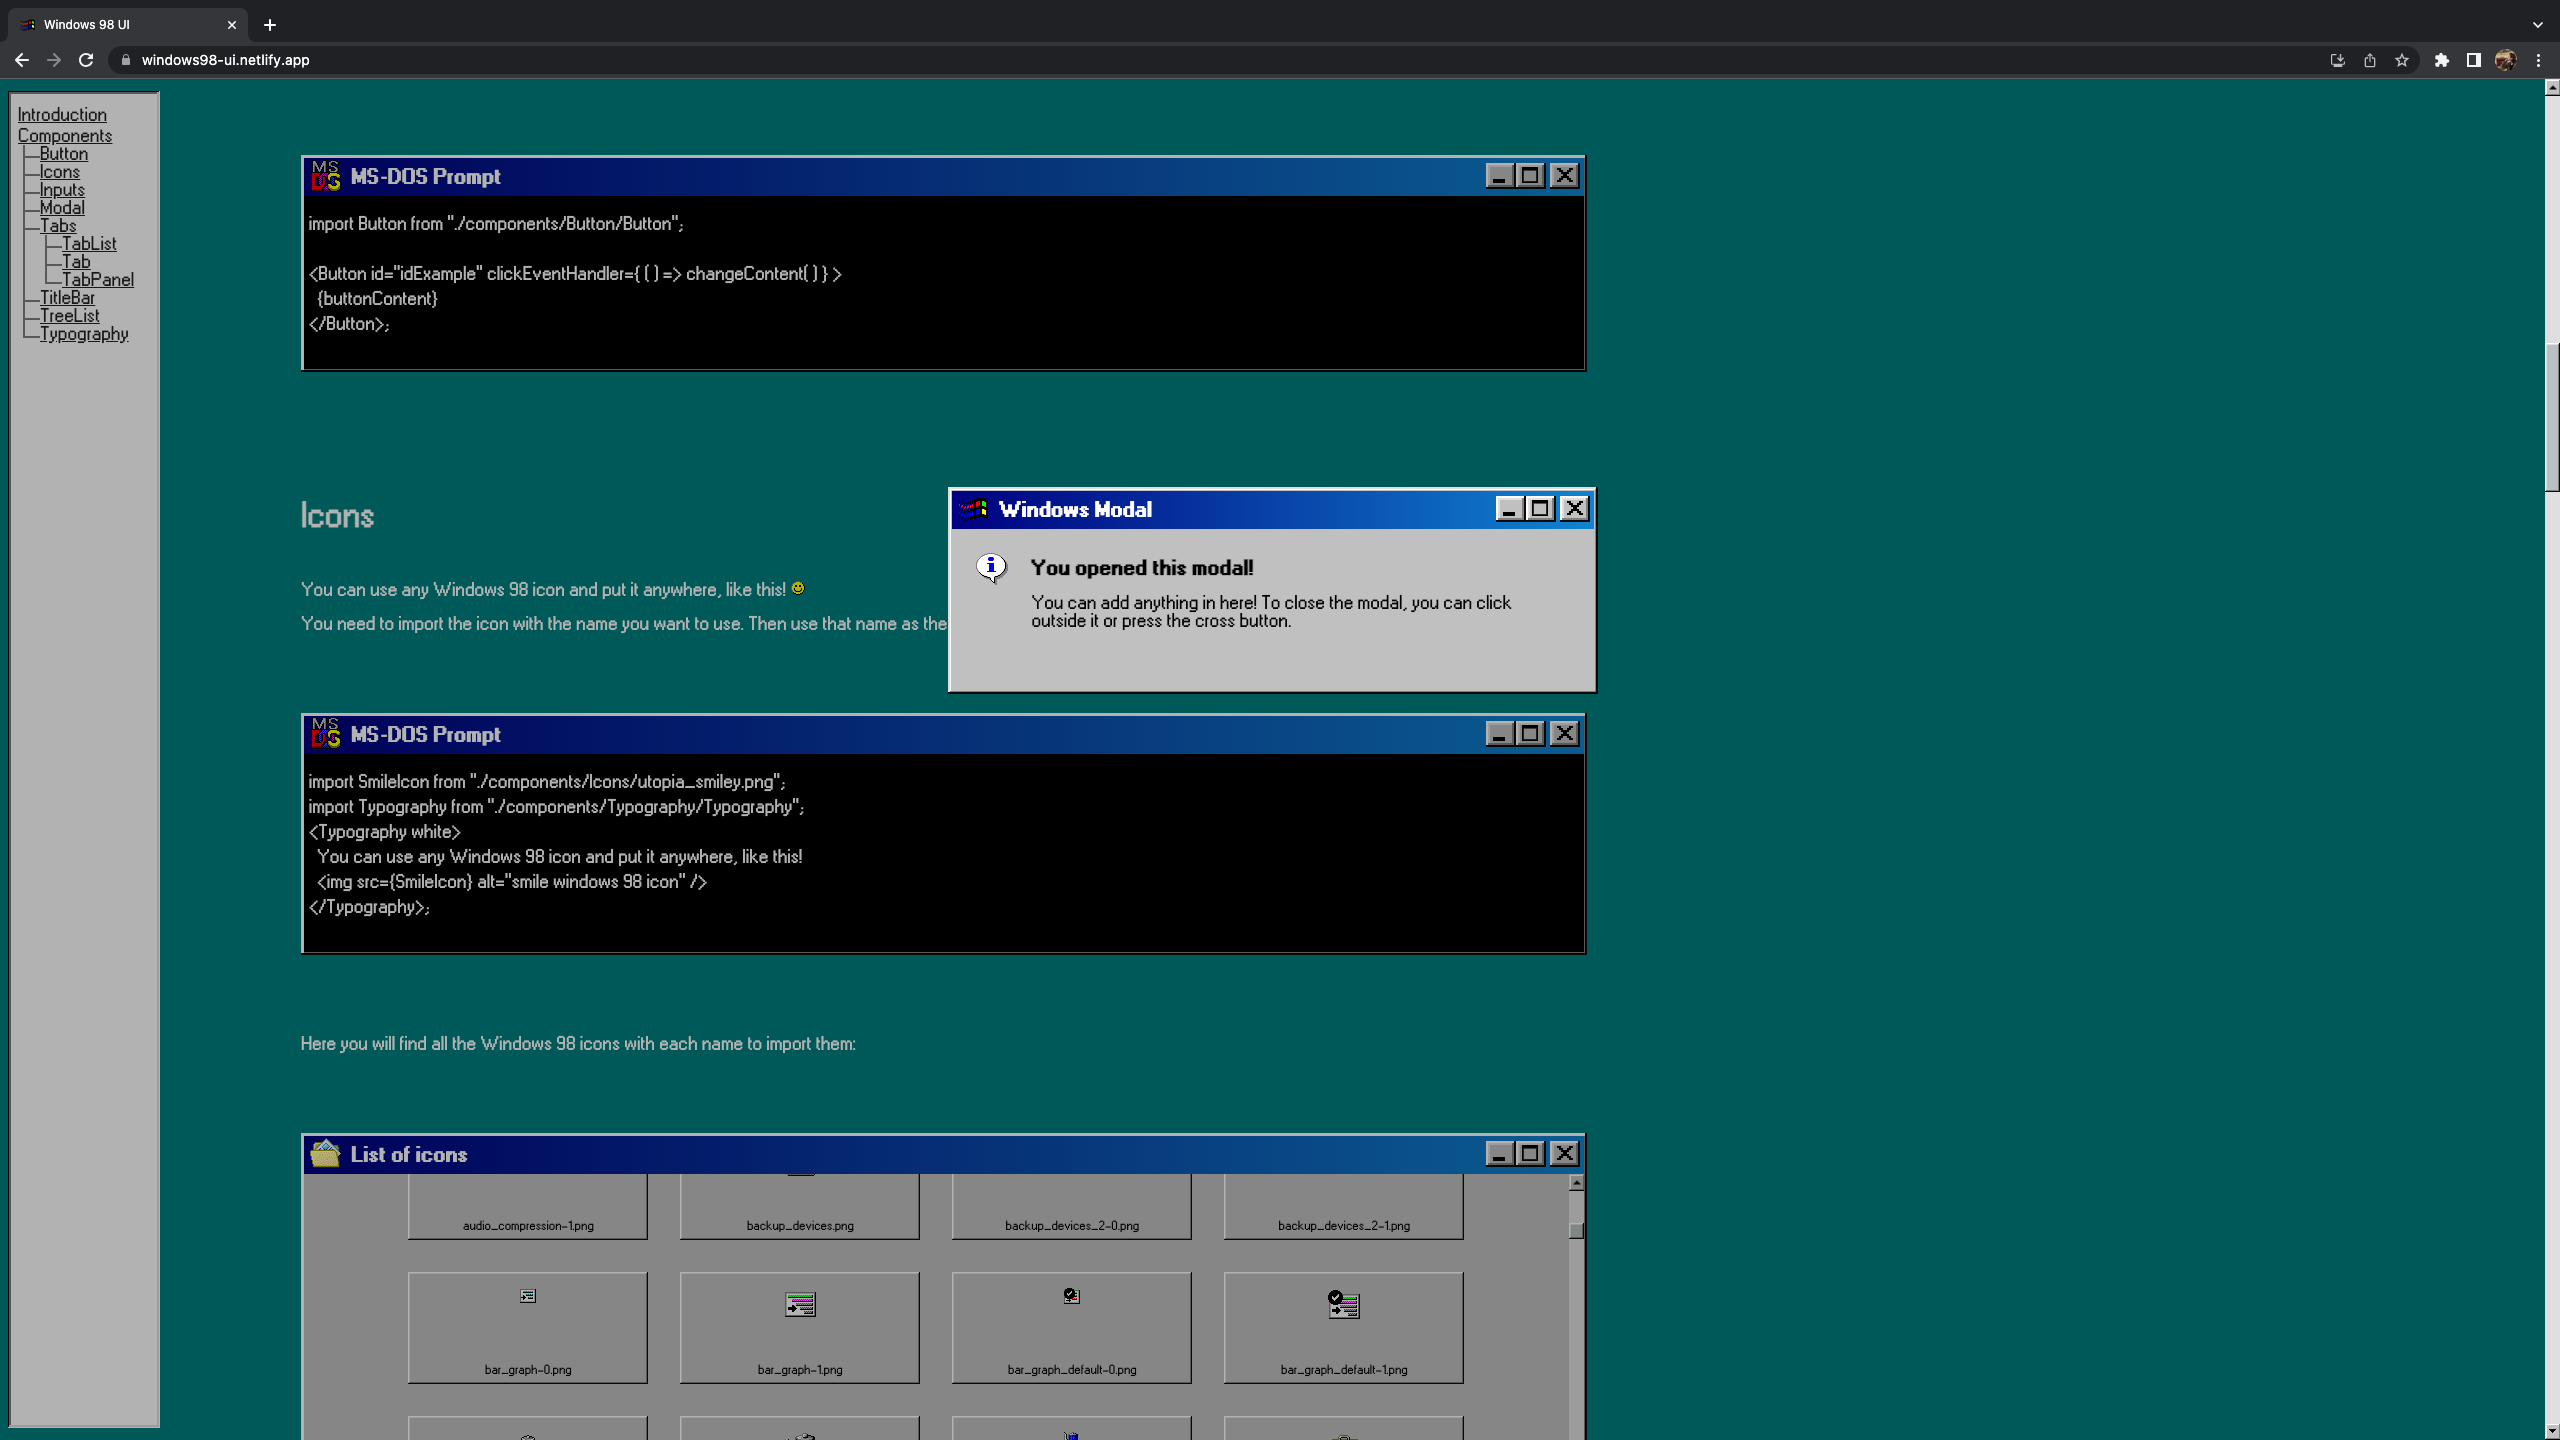Click the browser extensions puzzle icon
The width and height of the screenshot is (2560, 1440).
point(2441,60)
